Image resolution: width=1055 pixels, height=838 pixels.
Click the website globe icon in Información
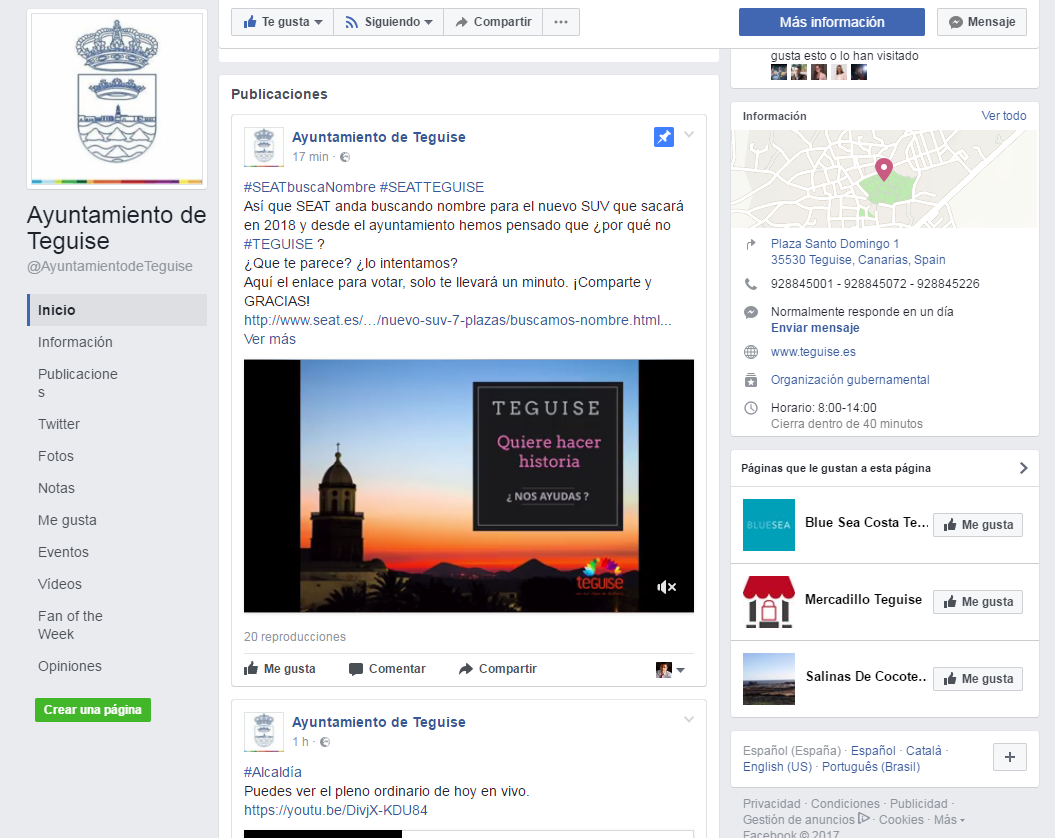pos(751,352)
